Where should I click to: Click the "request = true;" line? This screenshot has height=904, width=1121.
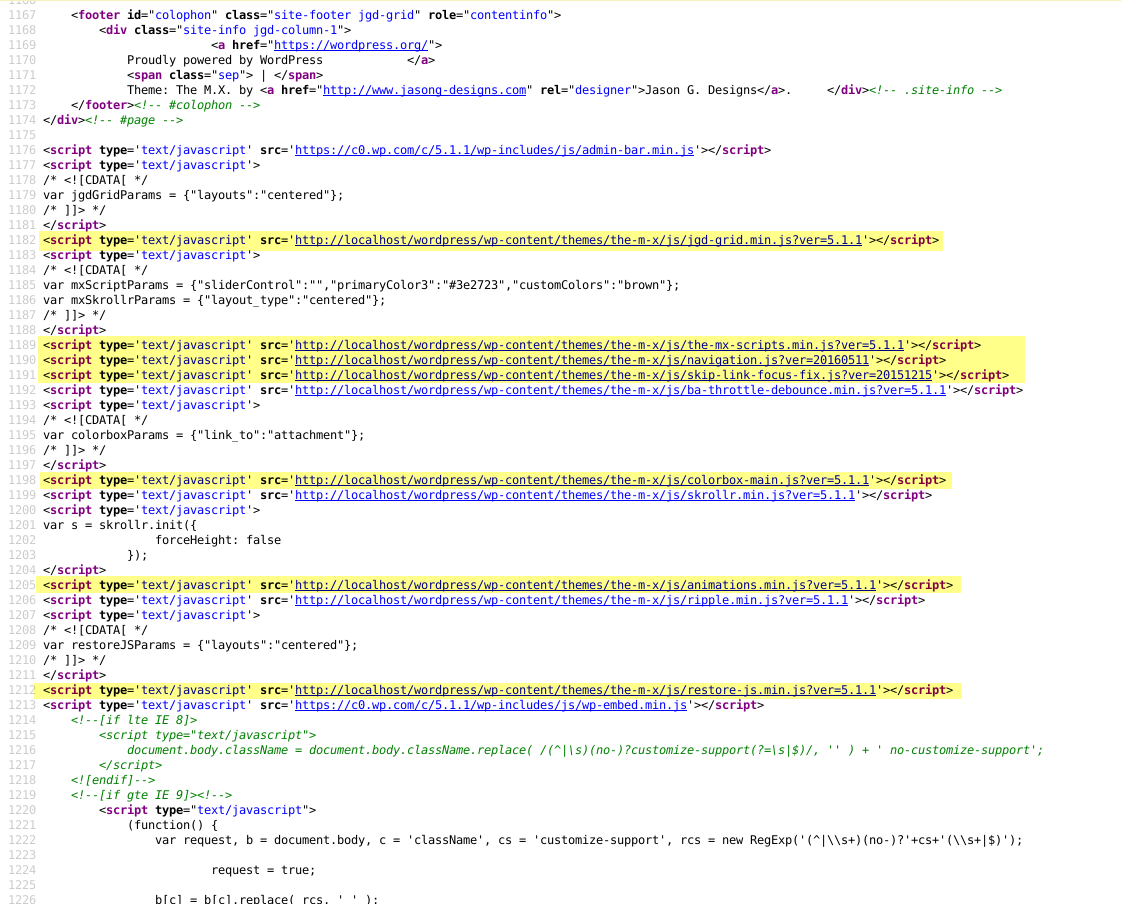(264, 871)
